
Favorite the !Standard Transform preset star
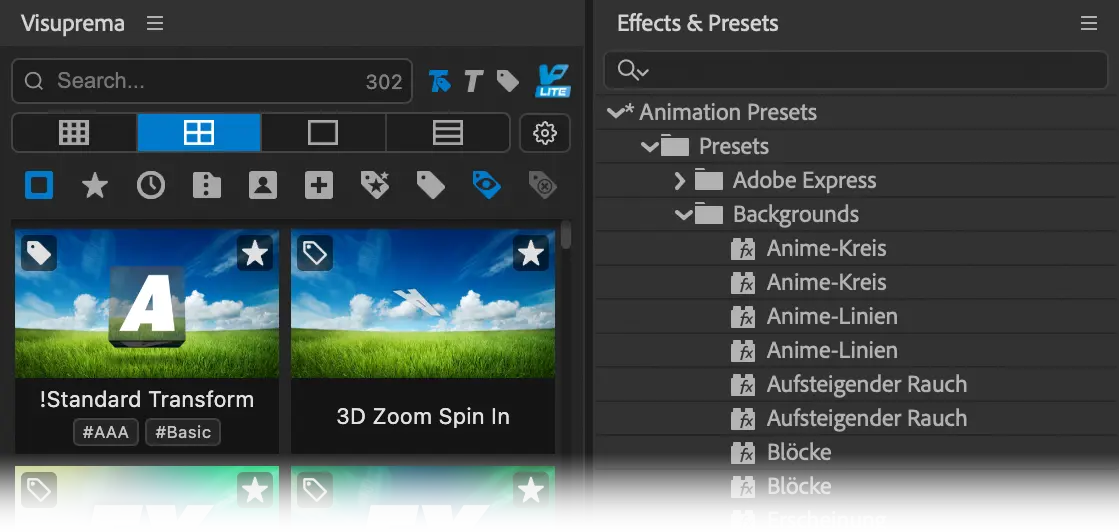coord(255,253)
